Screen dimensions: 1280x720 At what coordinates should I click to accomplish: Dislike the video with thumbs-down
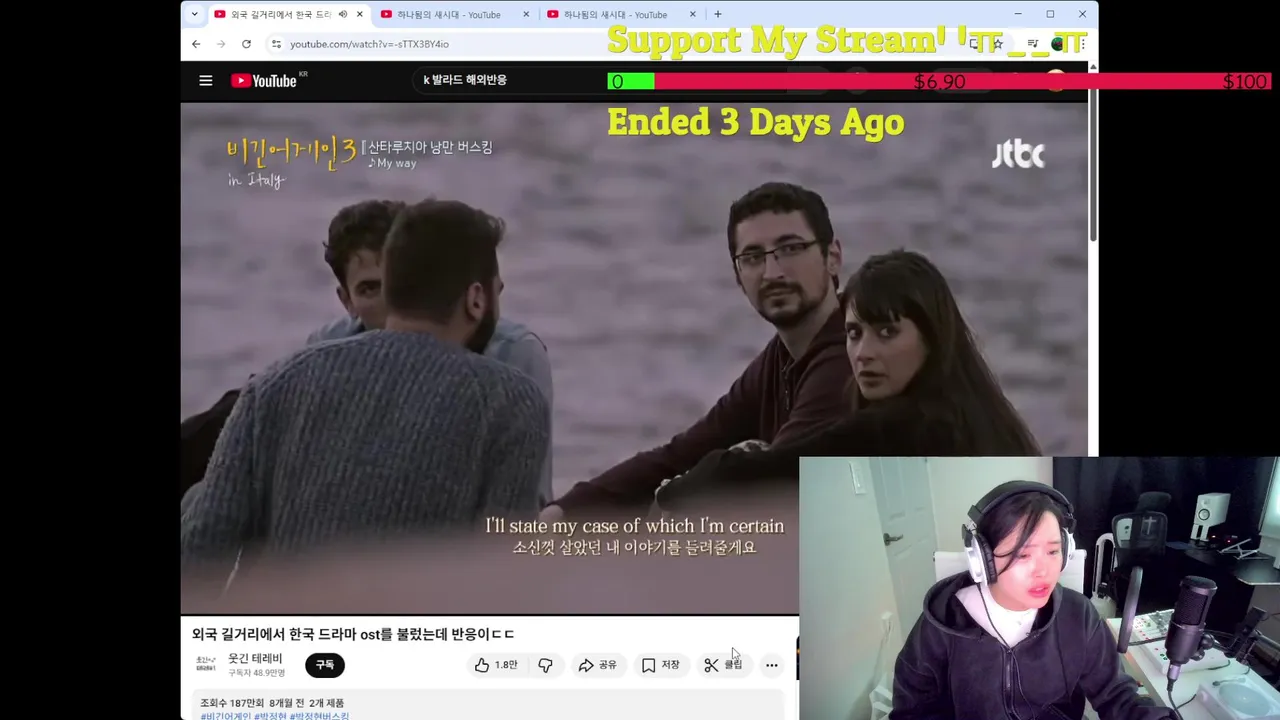click(545, 665)
